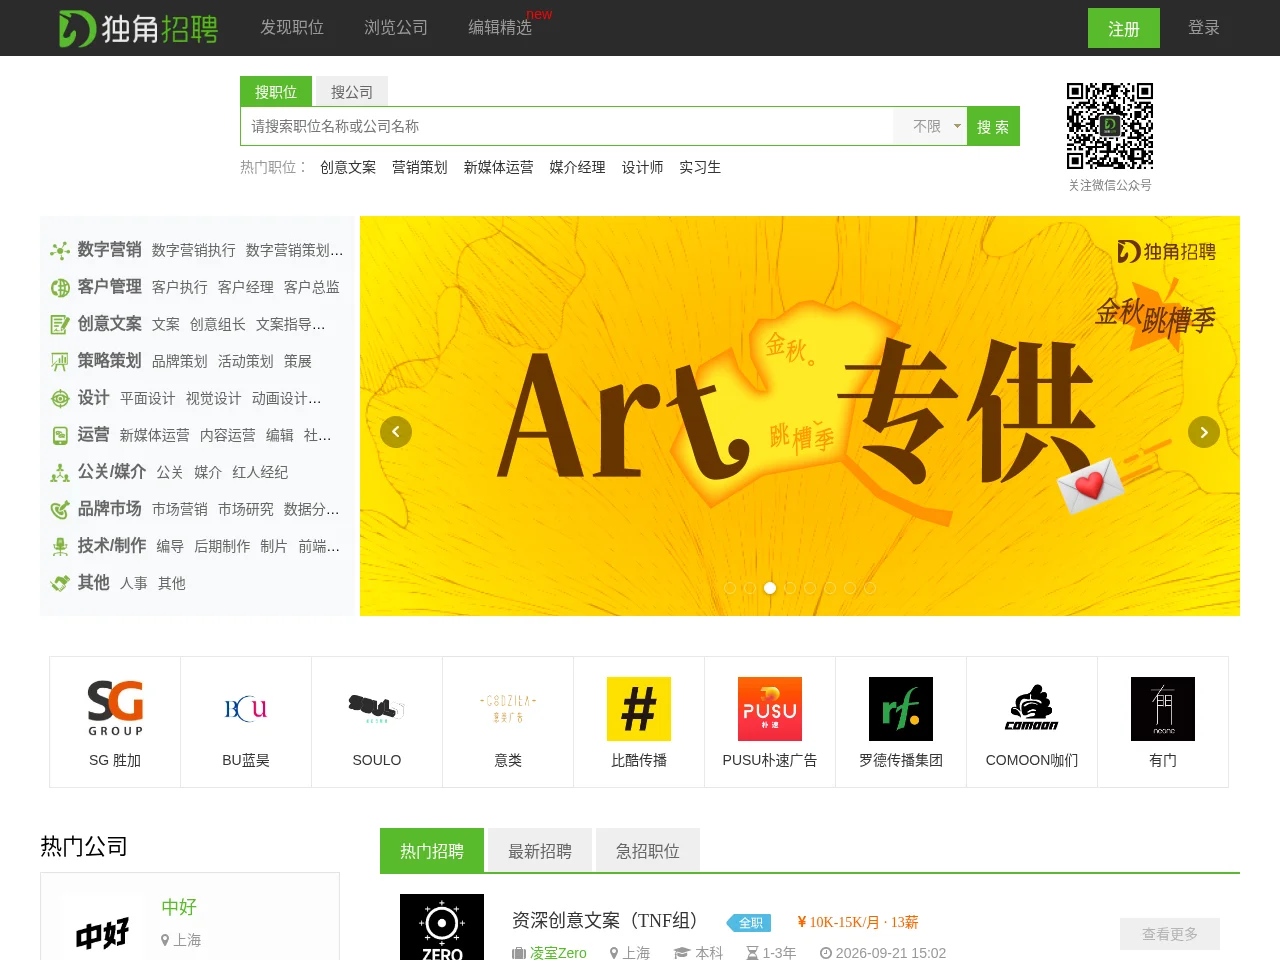
Task: Click the 品牌市场 category icon
Action: coord(60,509)
